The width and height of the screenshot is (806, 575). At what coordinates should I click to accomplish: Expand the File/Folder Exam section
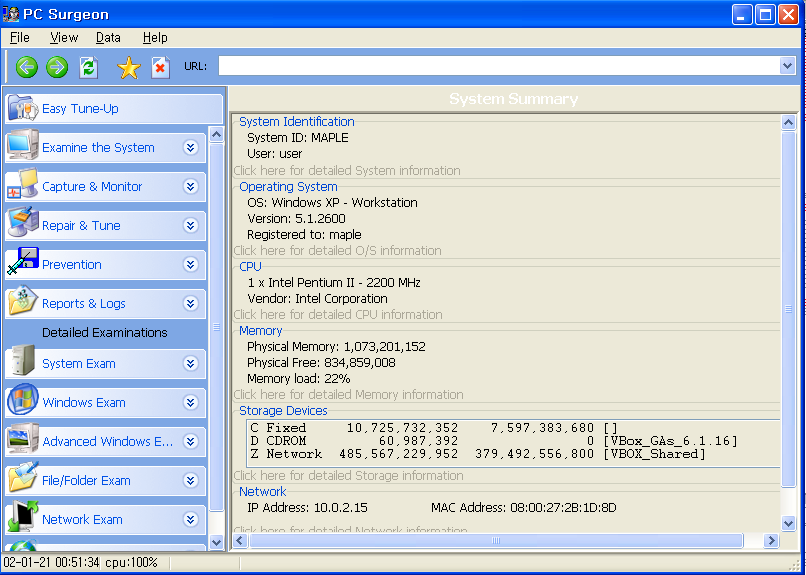click(190, 480)
